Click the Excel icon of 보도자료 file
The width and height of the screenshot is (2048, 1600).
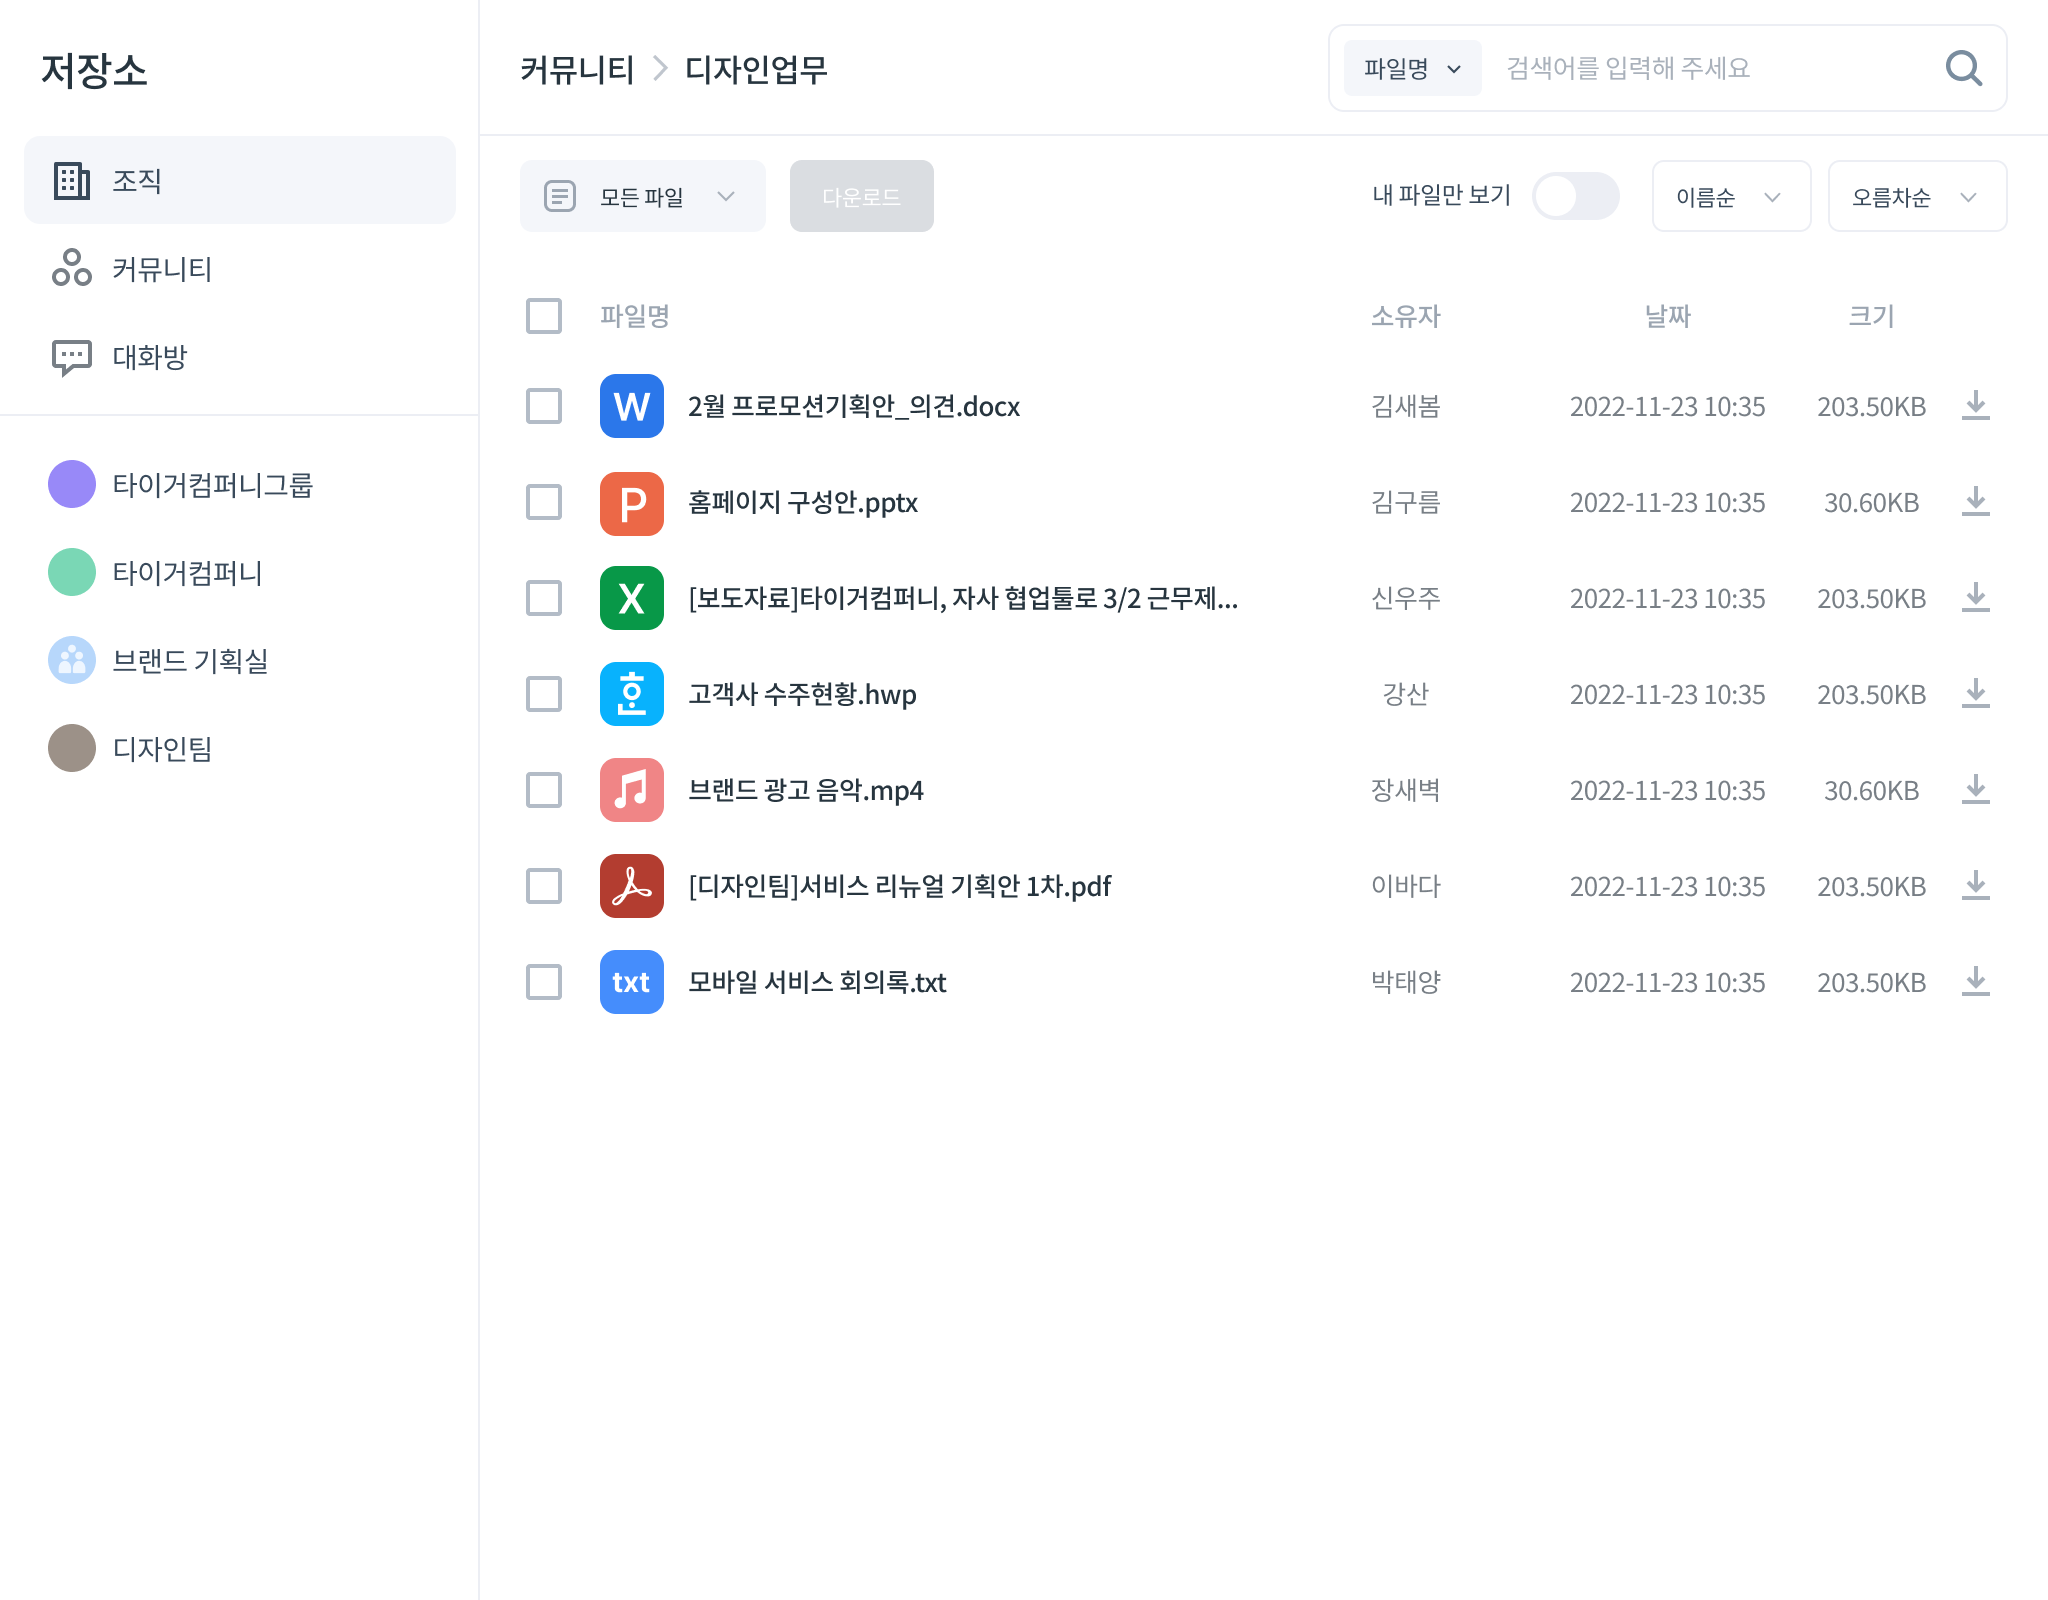[x=631, y=598]
